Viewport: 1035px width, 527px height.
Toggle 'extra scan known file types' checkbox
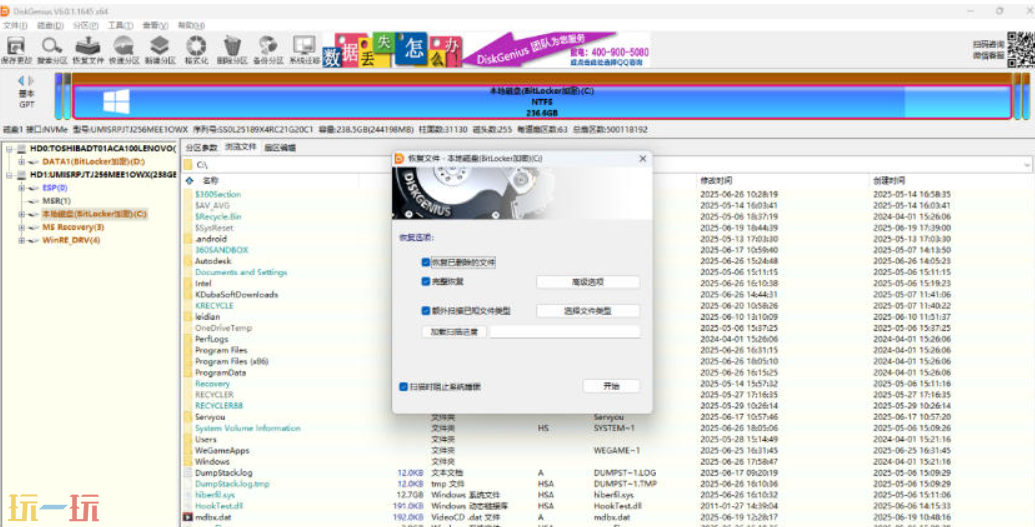pos(426,310)
